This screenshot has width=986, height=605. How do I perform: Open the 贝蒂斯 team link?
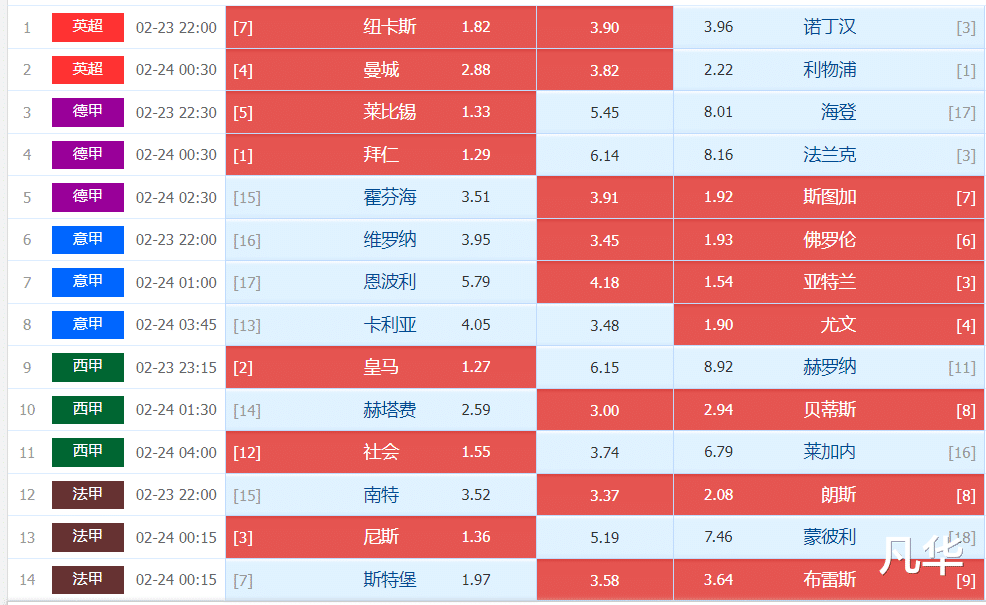pos(829,409)
